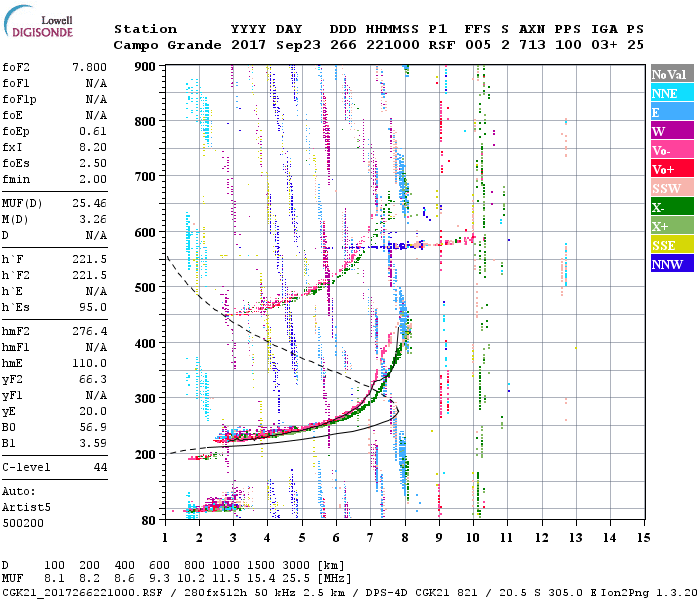Select the SSW salmon legend swatch

pyautogui.click(x=672, y=188)
